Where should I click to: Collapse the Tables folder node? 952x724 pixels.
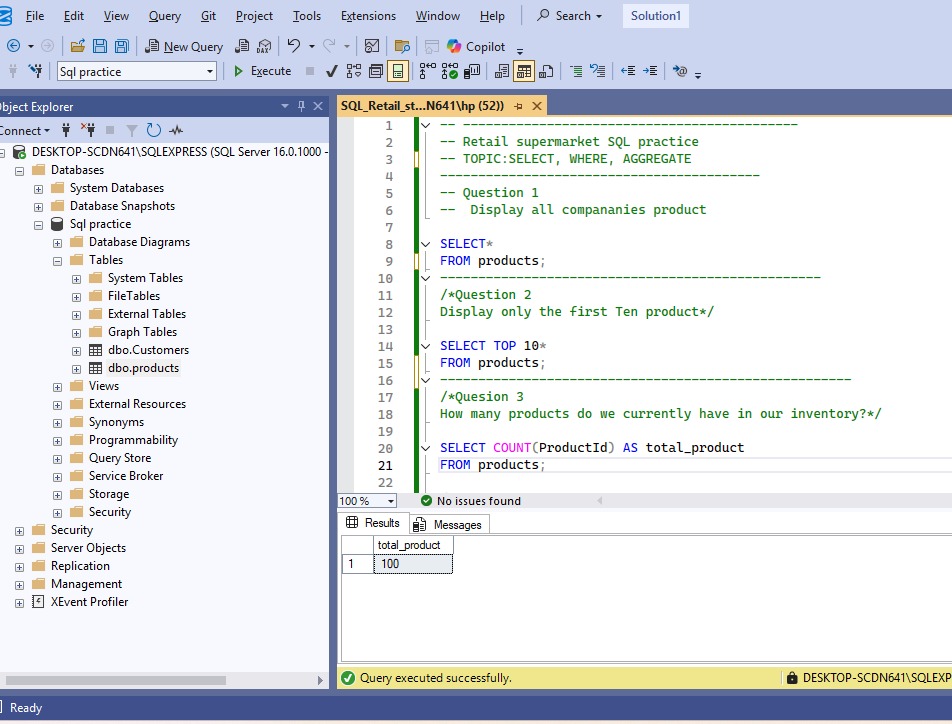[x=58, y=261]
